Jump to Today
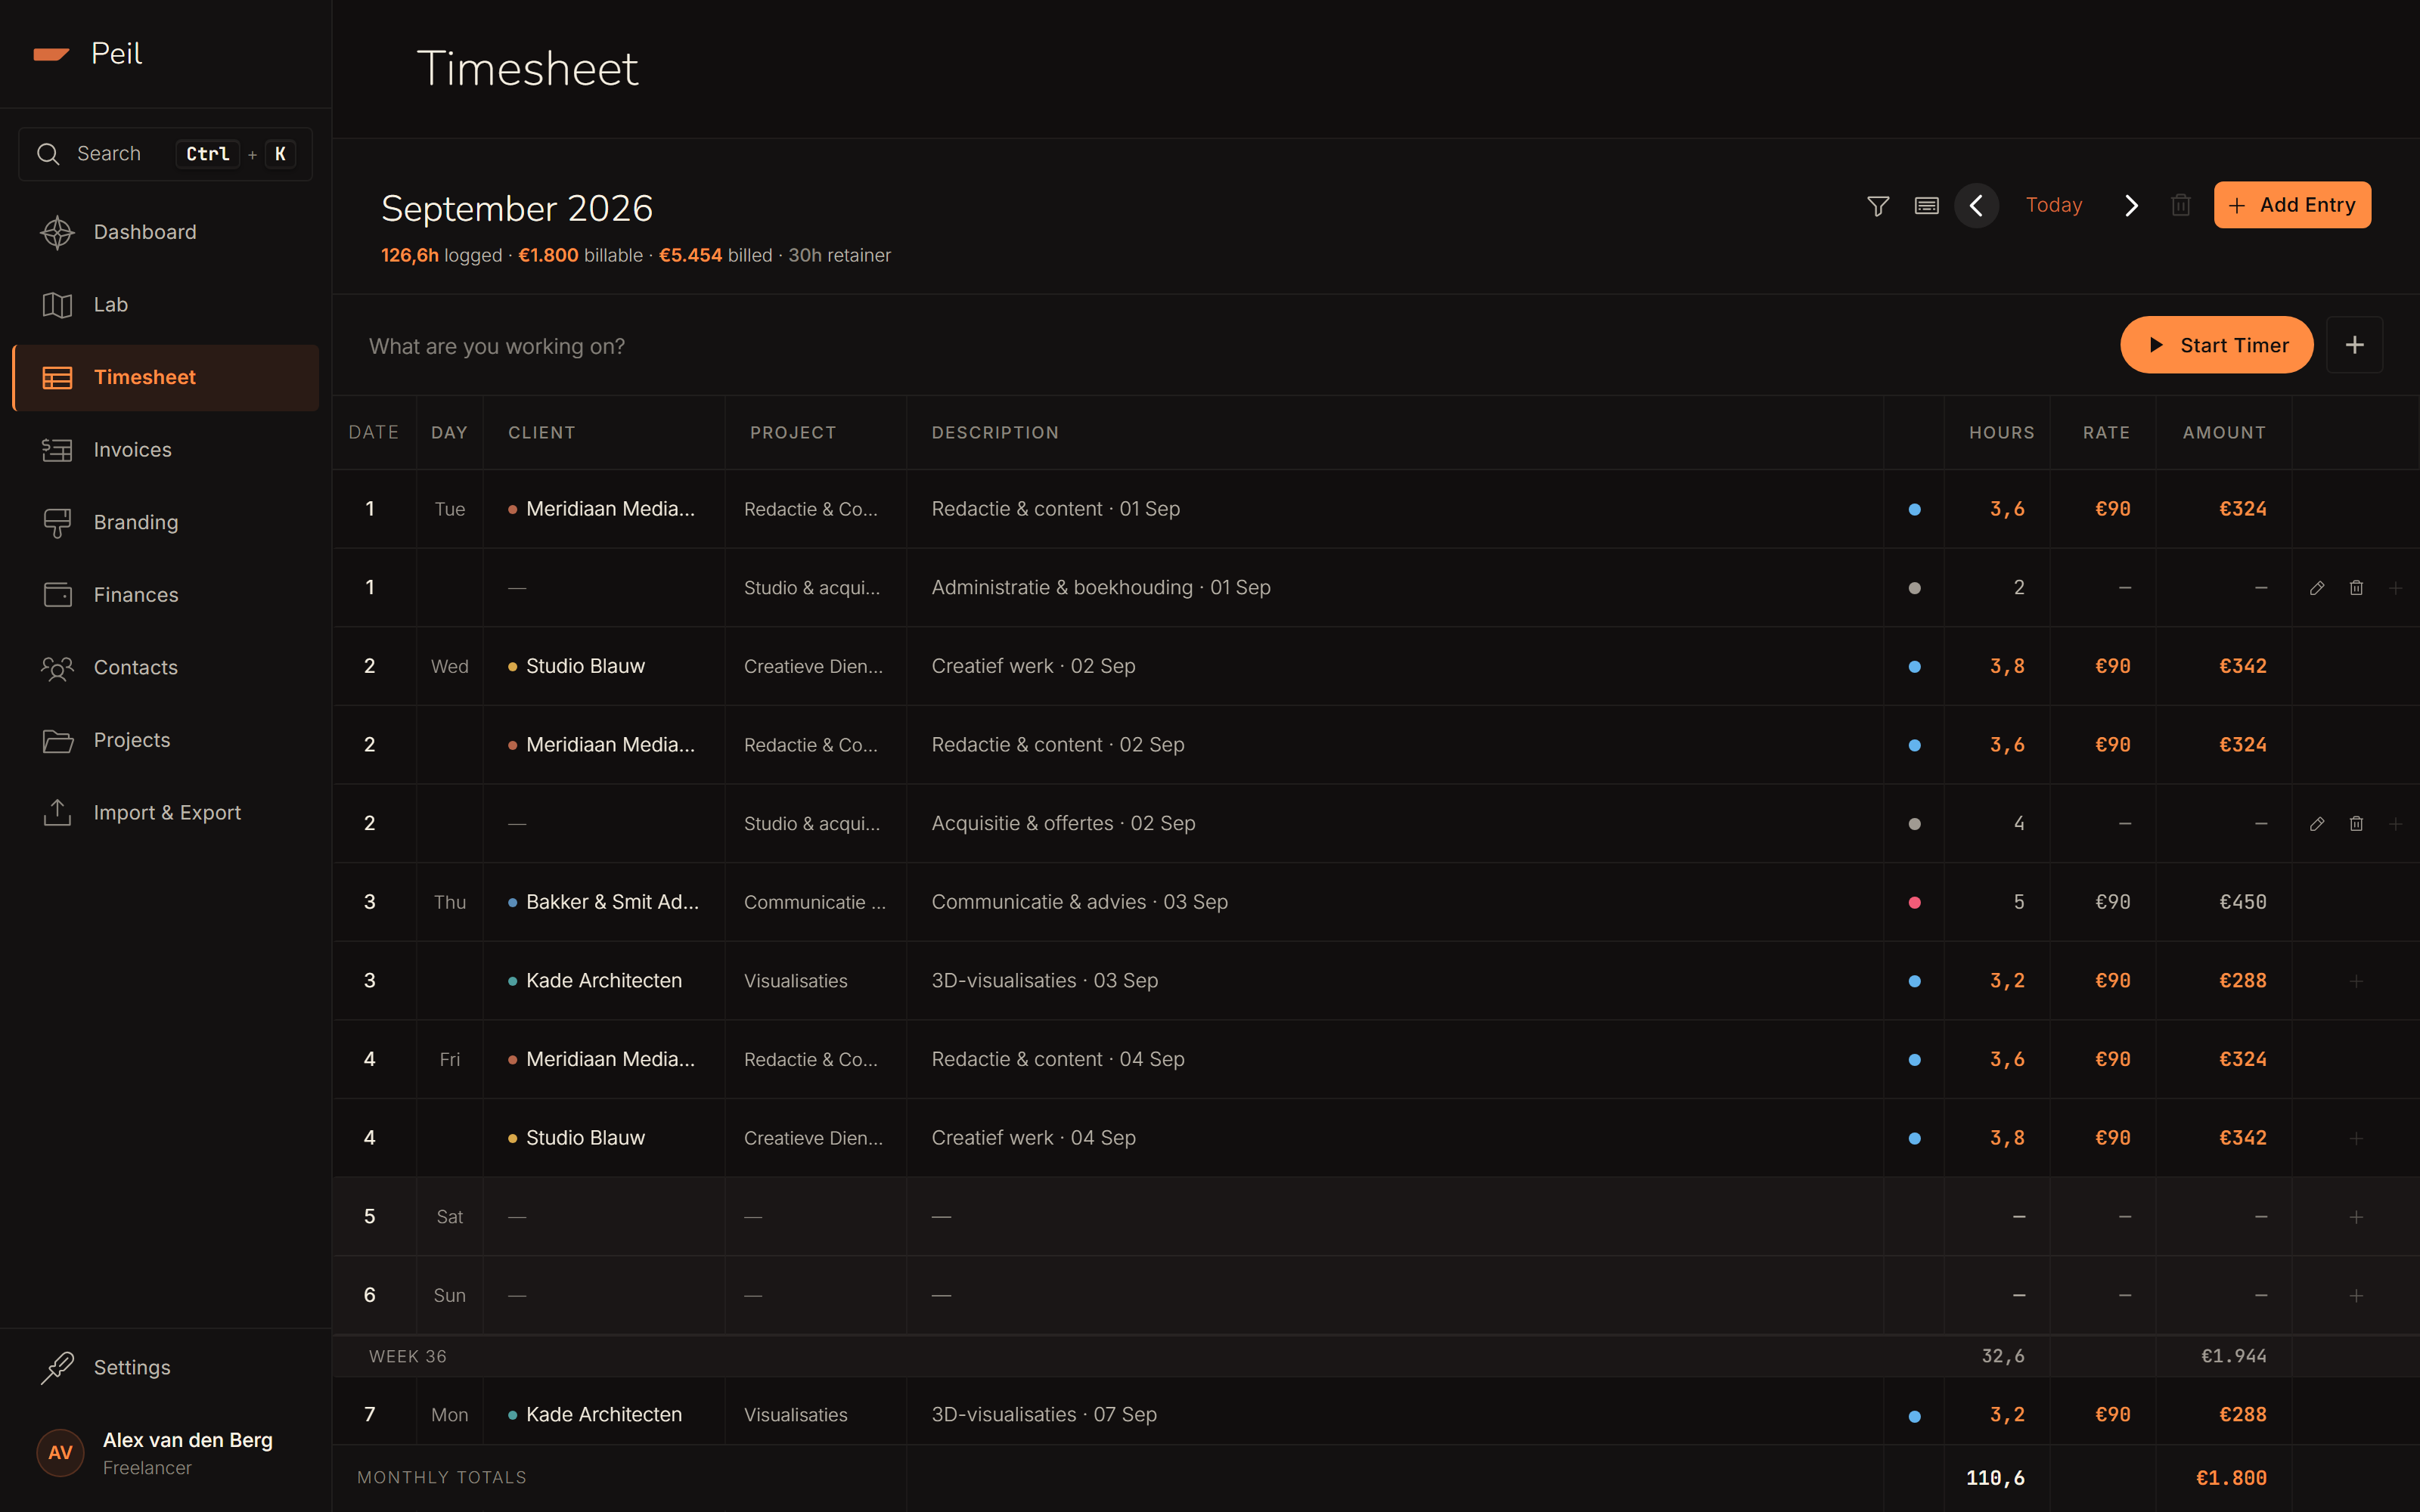Screen dimensions: 2420x1512 [x=2053, y=205]
